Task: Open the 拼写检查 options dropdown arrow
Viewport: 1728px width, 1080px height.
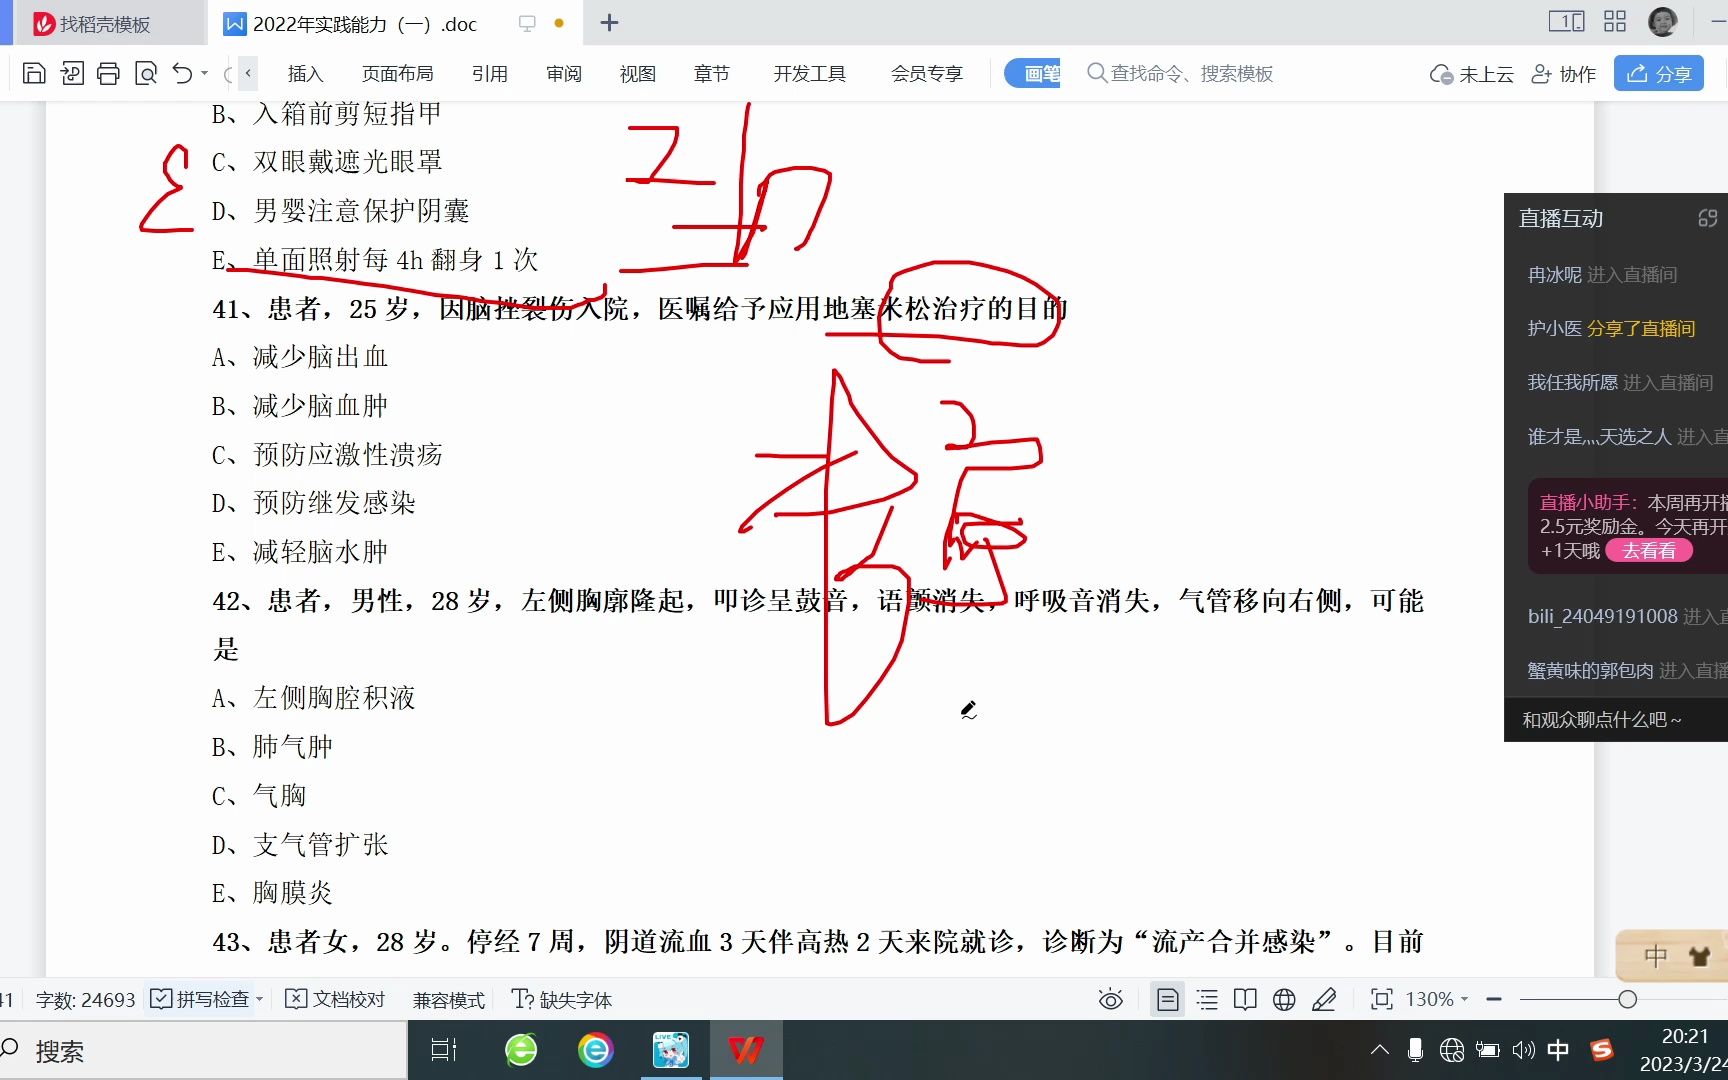Action: [x=258, y=999]
